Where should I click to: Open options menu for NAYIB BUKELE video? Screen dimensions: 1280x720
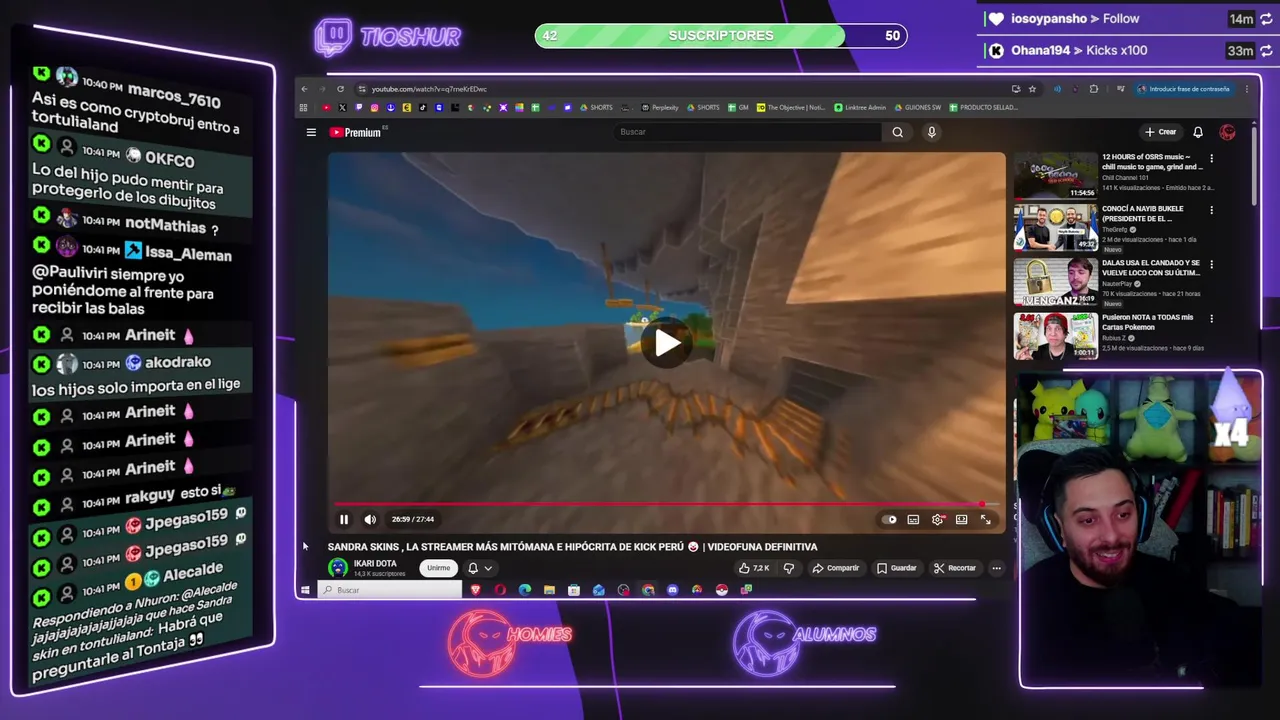point(1211,211)
